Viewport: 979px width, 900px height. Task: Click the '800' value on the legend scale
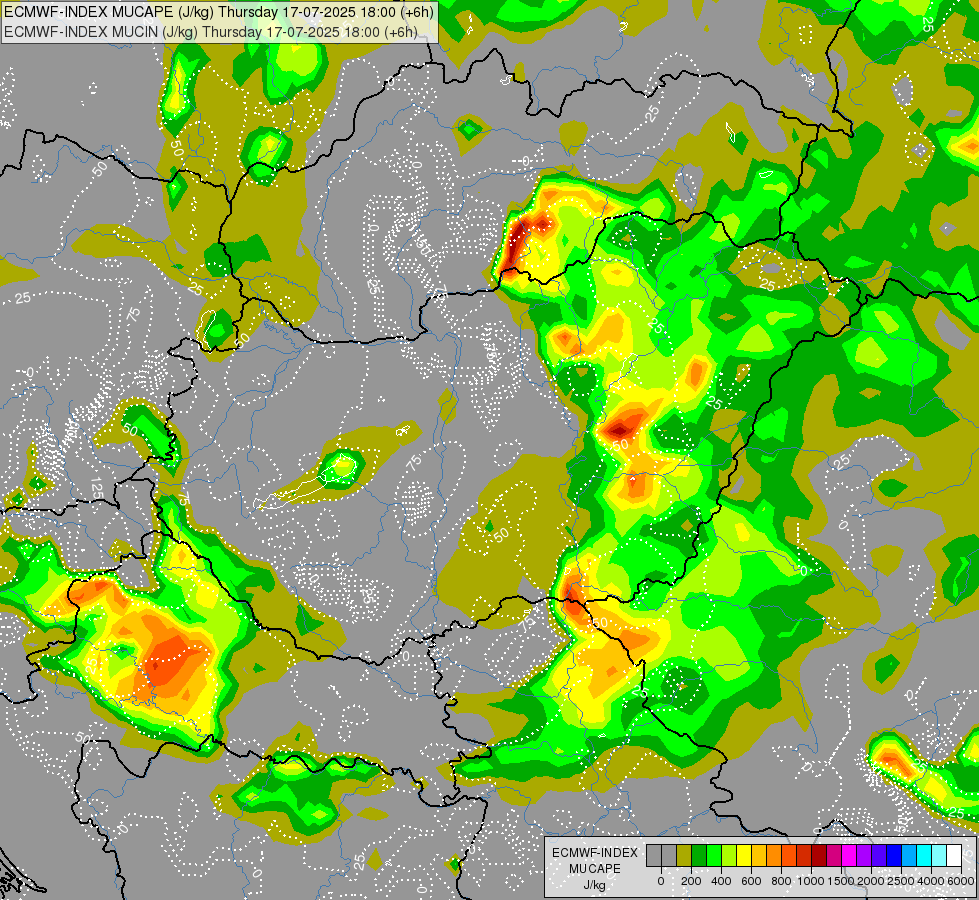[781, 881]
